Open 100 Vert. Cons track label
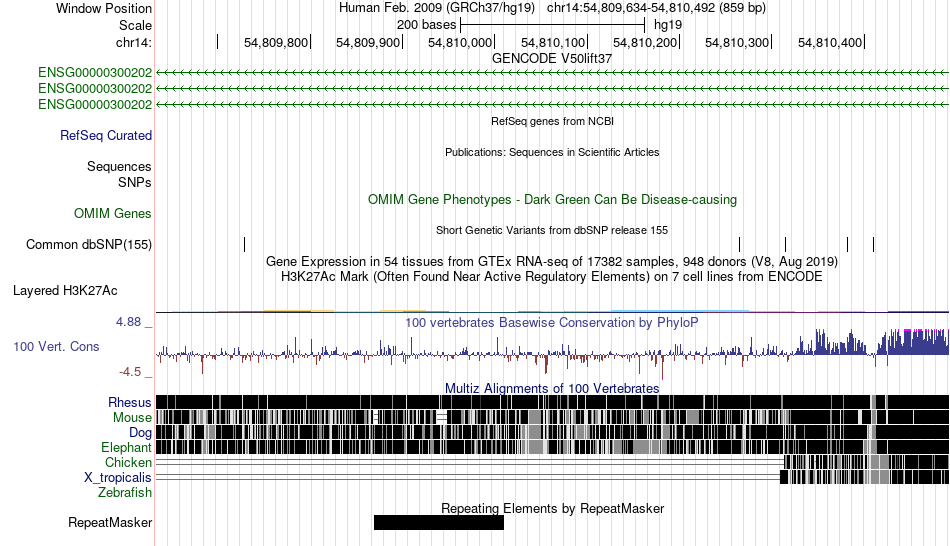 (x=56, y=347)
